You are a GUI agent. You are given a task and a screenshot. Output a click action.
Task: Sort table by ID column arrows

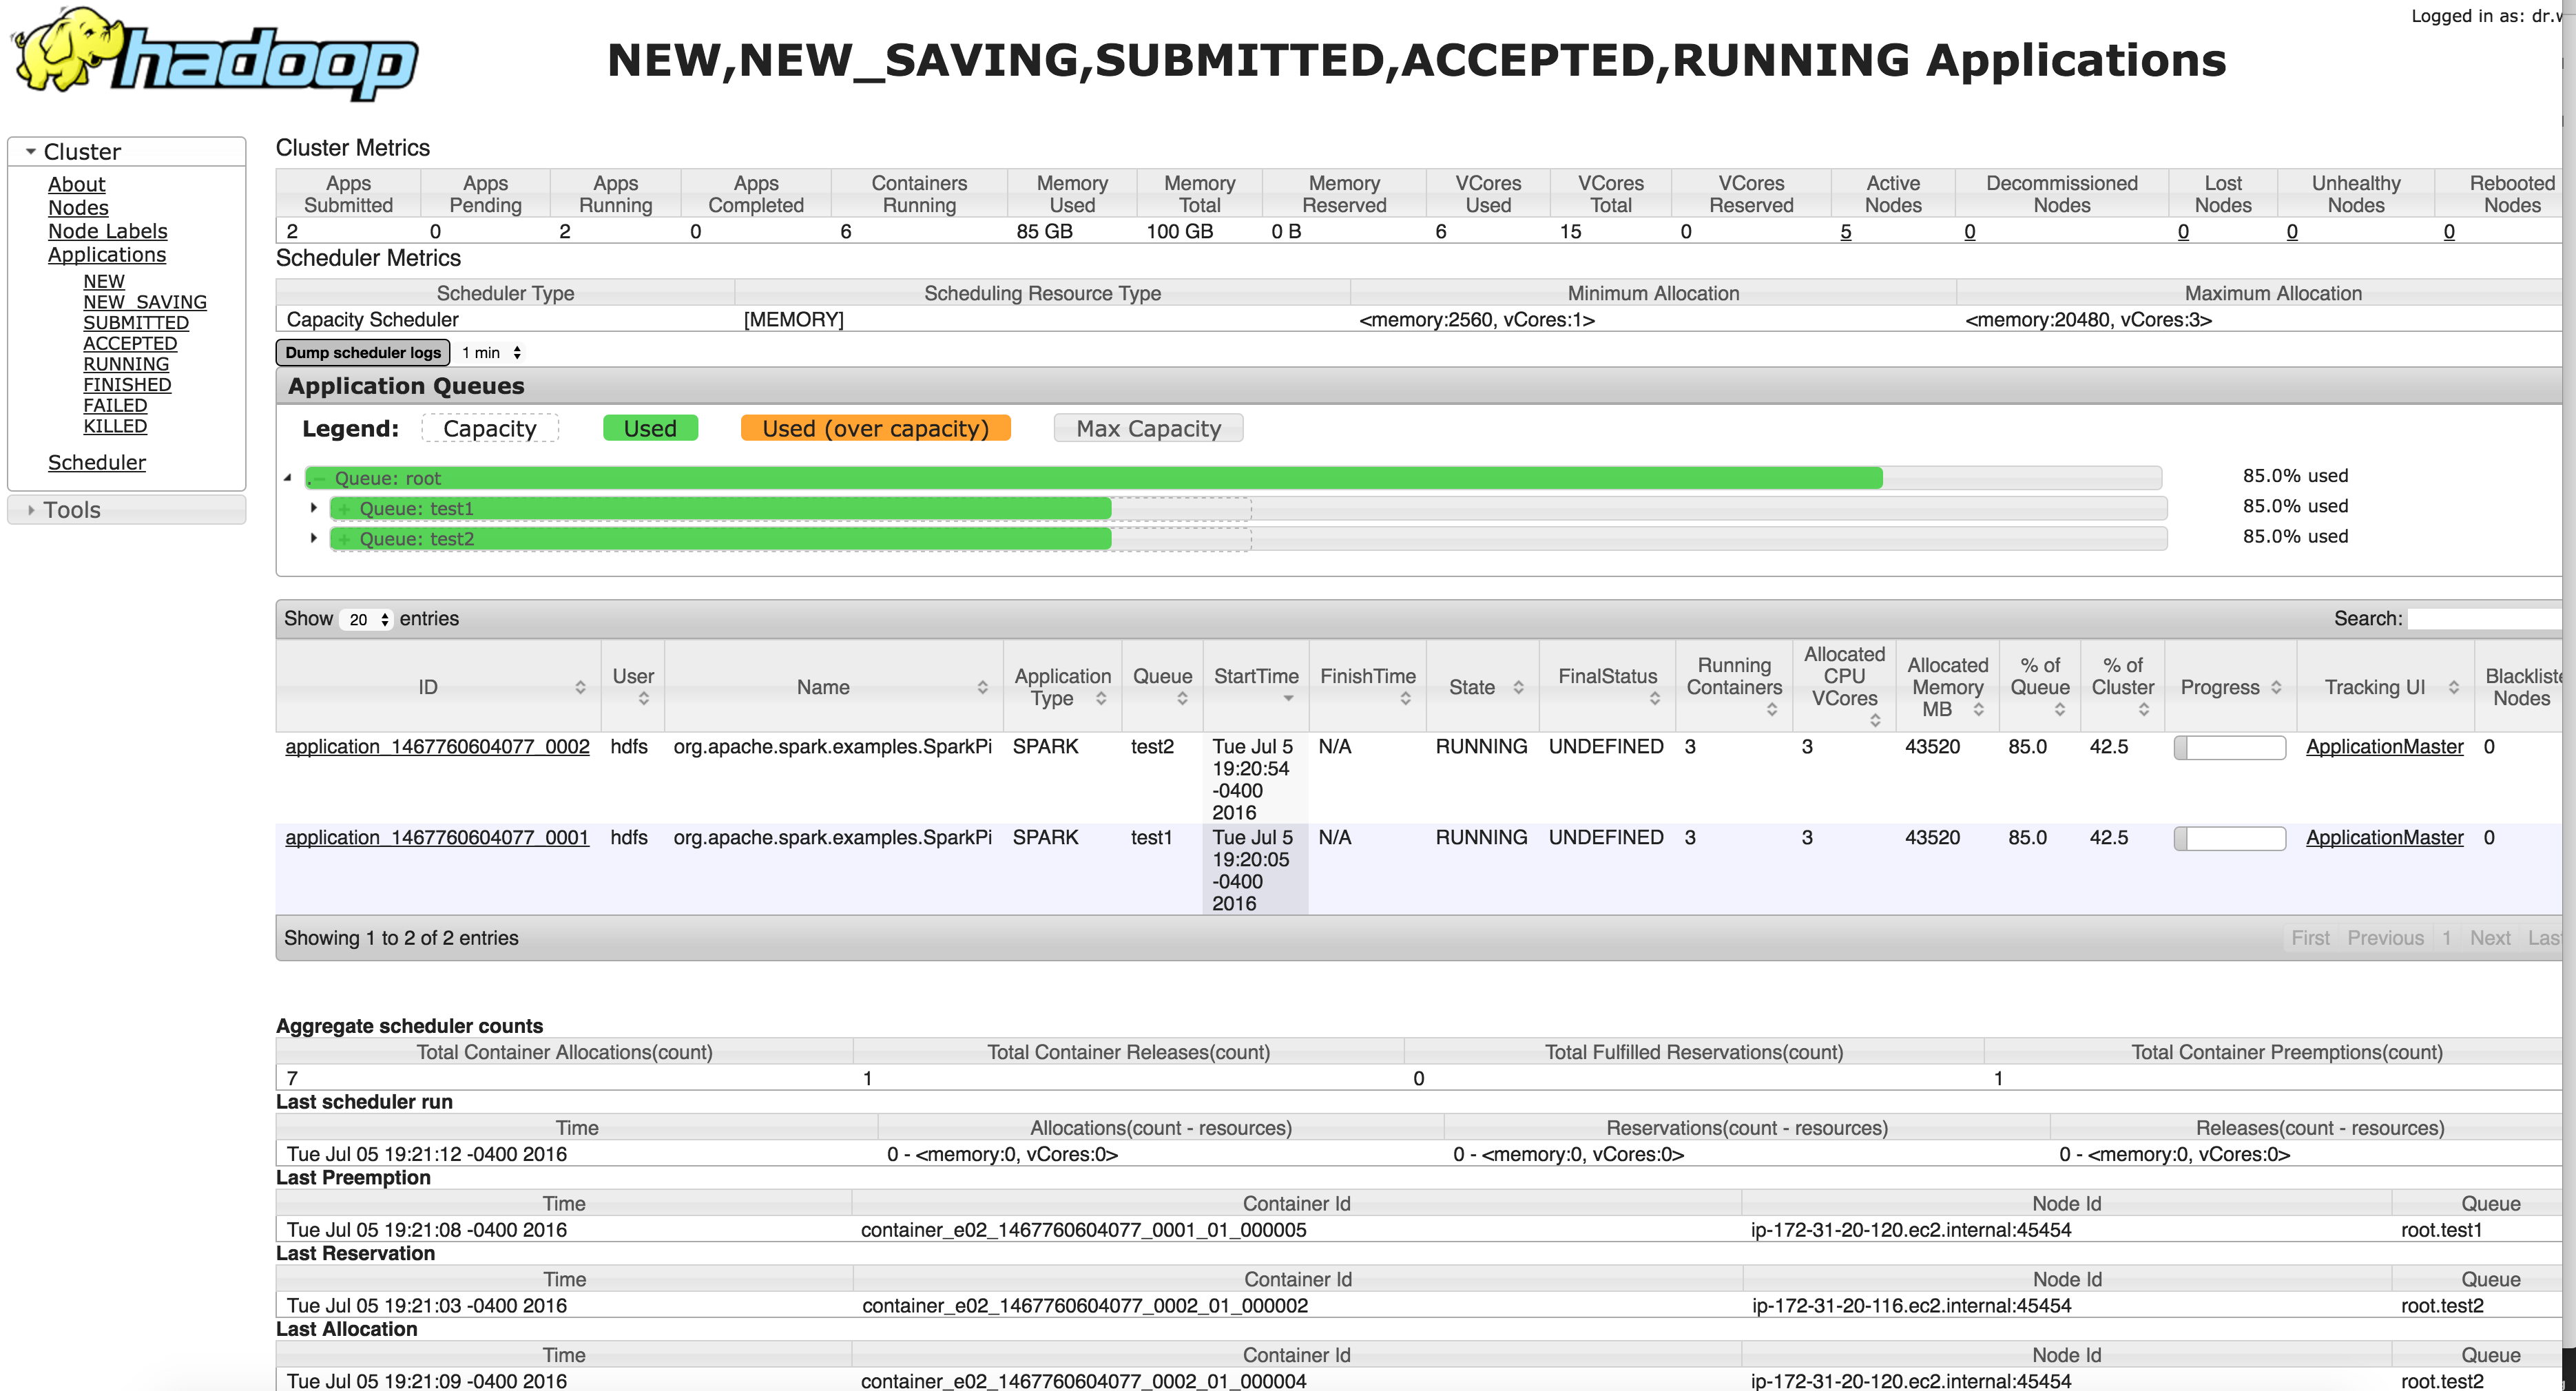pos(580,687)
